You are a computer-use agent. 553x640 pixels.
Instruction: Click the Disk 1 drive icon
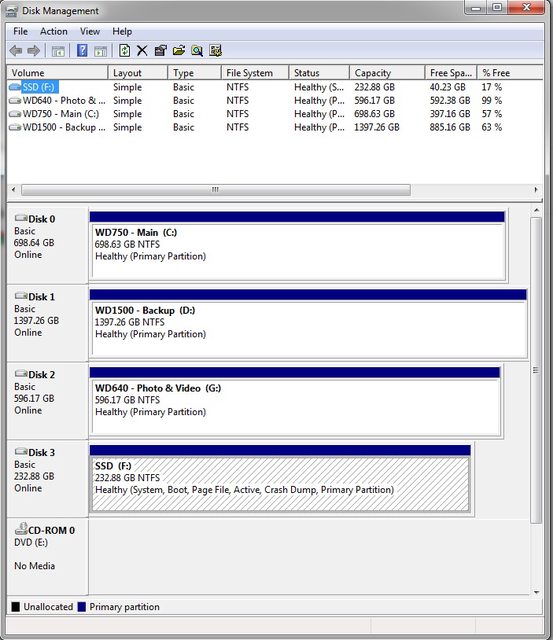(x=21, y=296)
